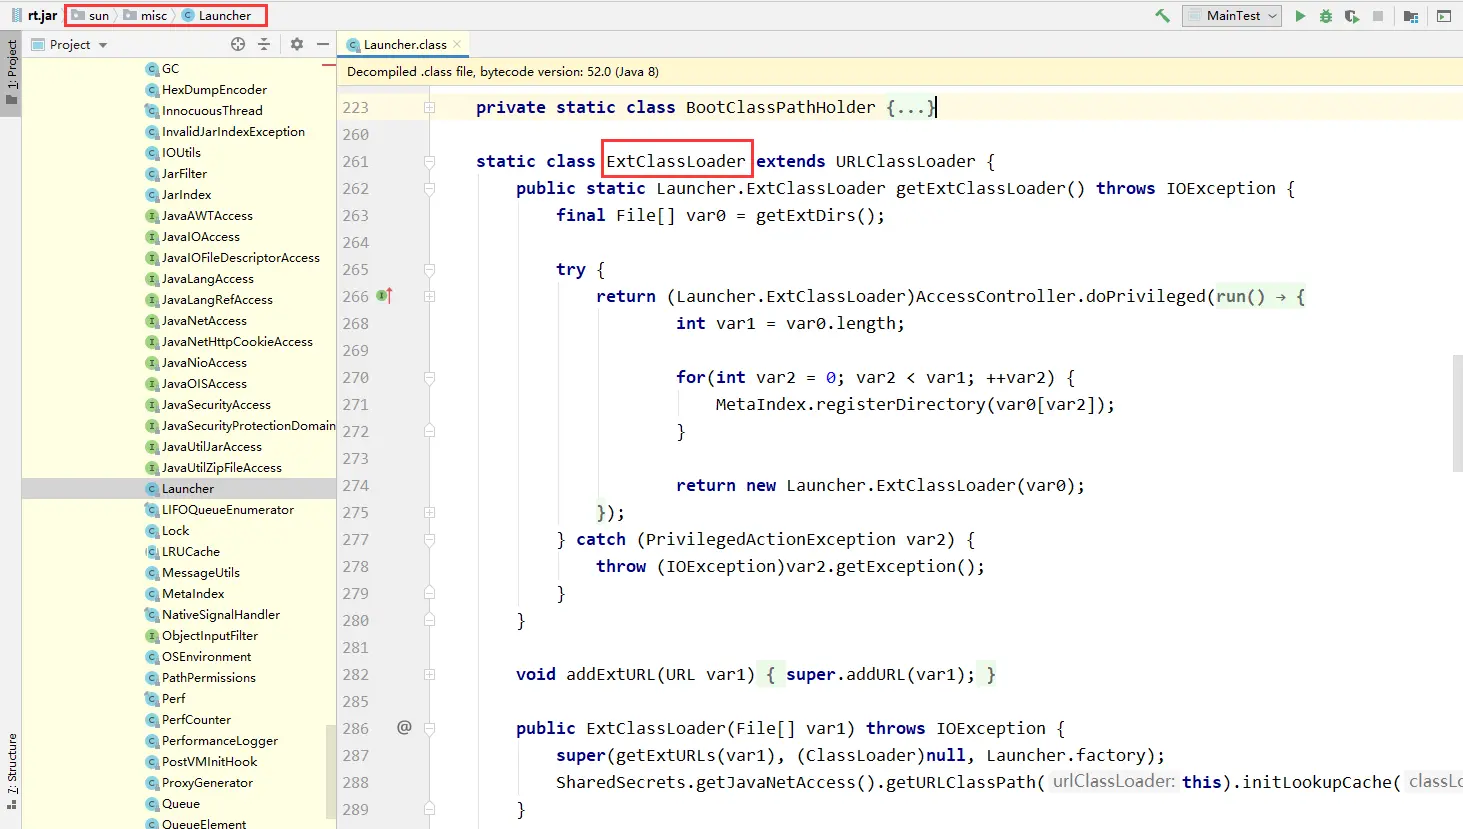The height and width of the screenshot is (829, 1463).
Task: Click the grayed Stop square icon
Action: click(x=1378, y=16)
